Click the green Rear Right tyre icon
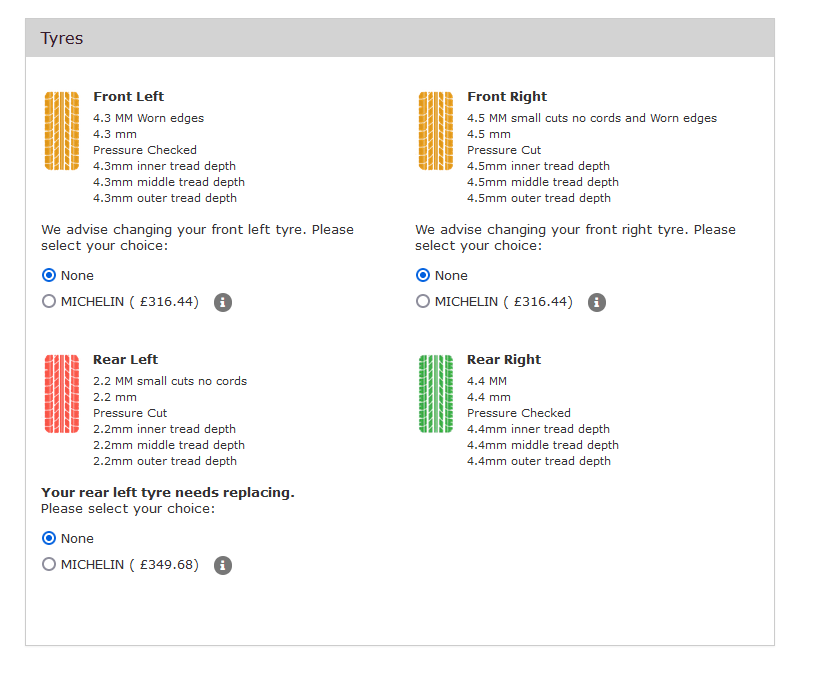This screenshot has width=821, height=679. 435,394
